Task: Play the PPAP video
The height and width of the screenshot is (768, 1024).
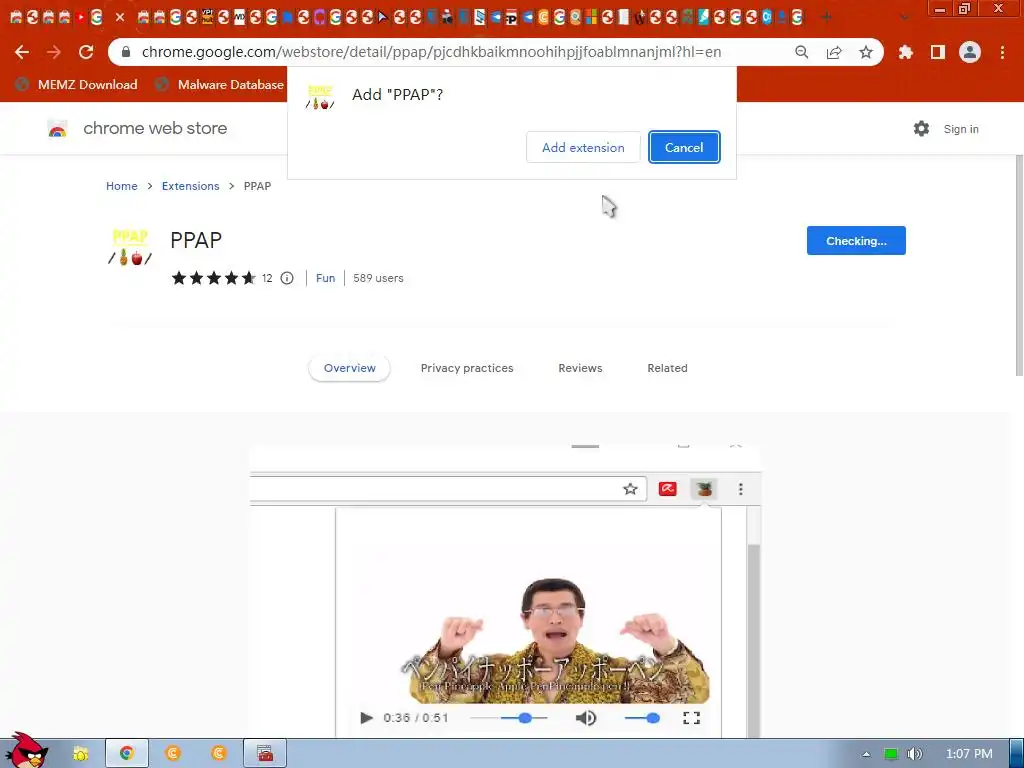Action: 366,718
